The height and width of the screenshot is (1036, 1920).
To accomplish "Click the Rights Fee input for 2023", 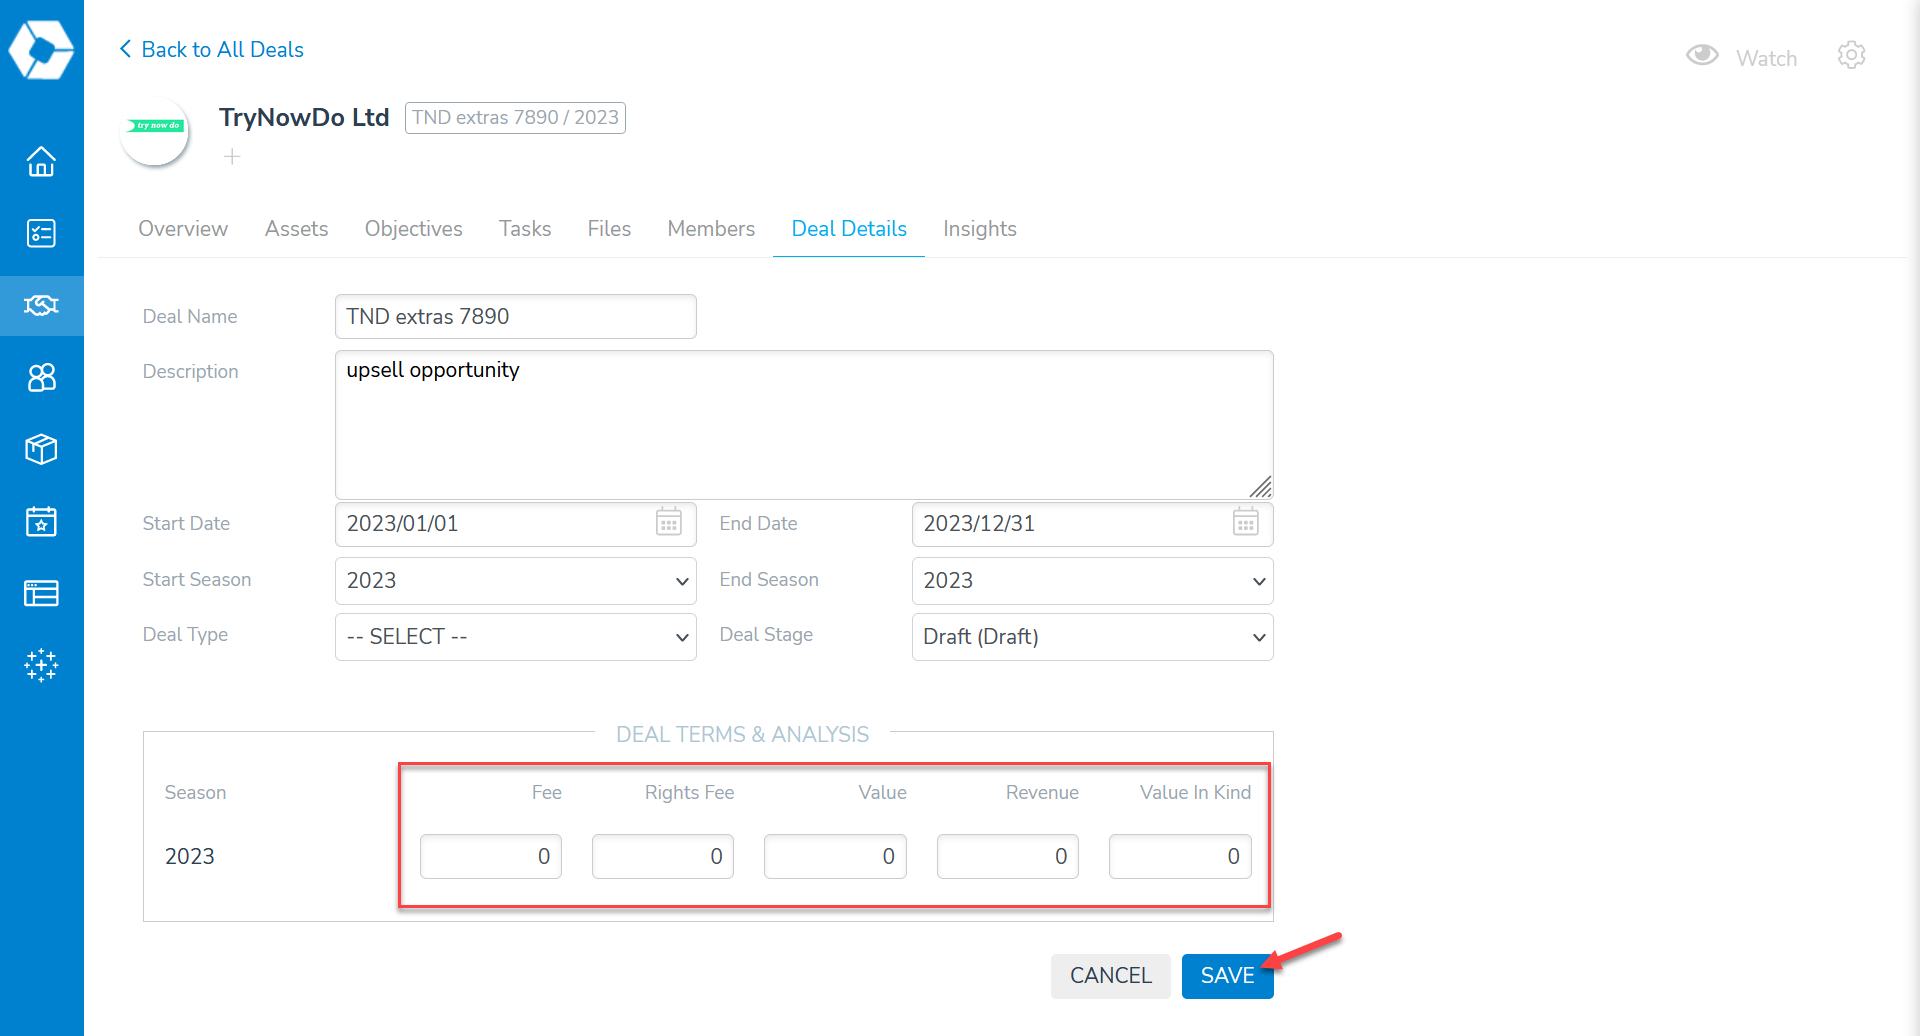I will tap(663, 856).
